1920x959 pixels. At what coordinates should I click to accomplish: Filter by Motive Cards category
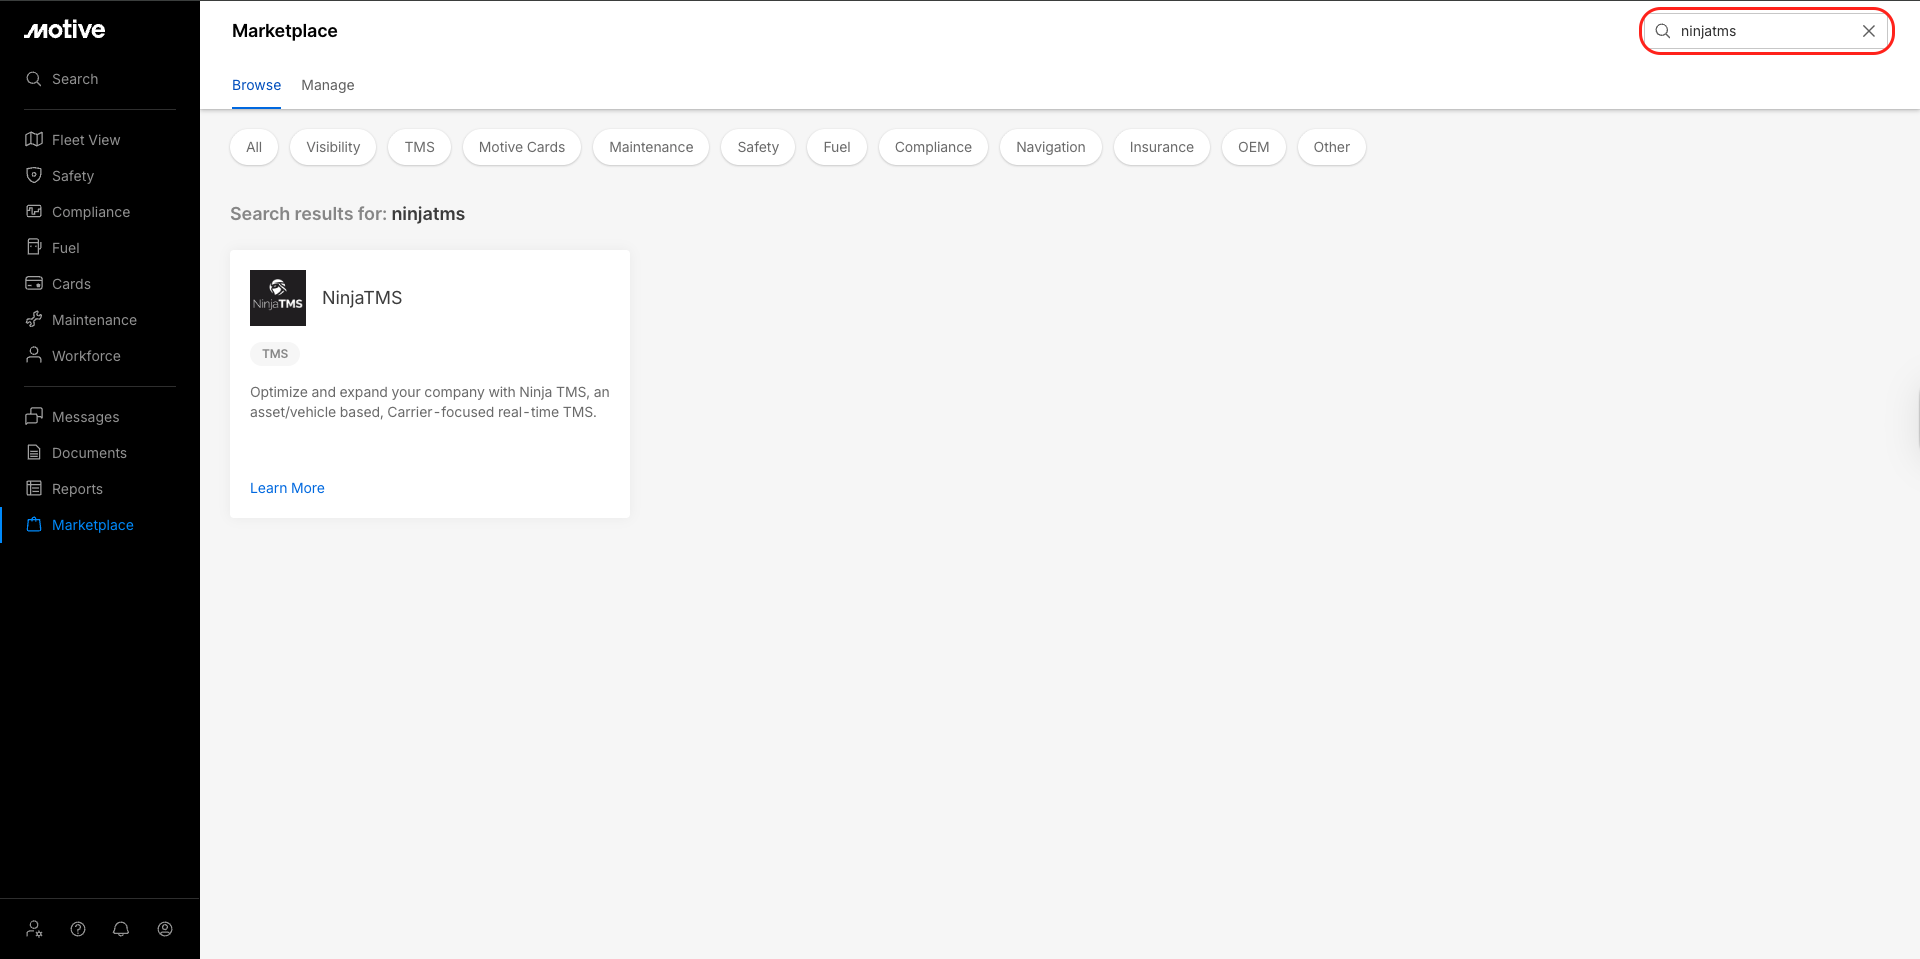click(x=522, y=147)
